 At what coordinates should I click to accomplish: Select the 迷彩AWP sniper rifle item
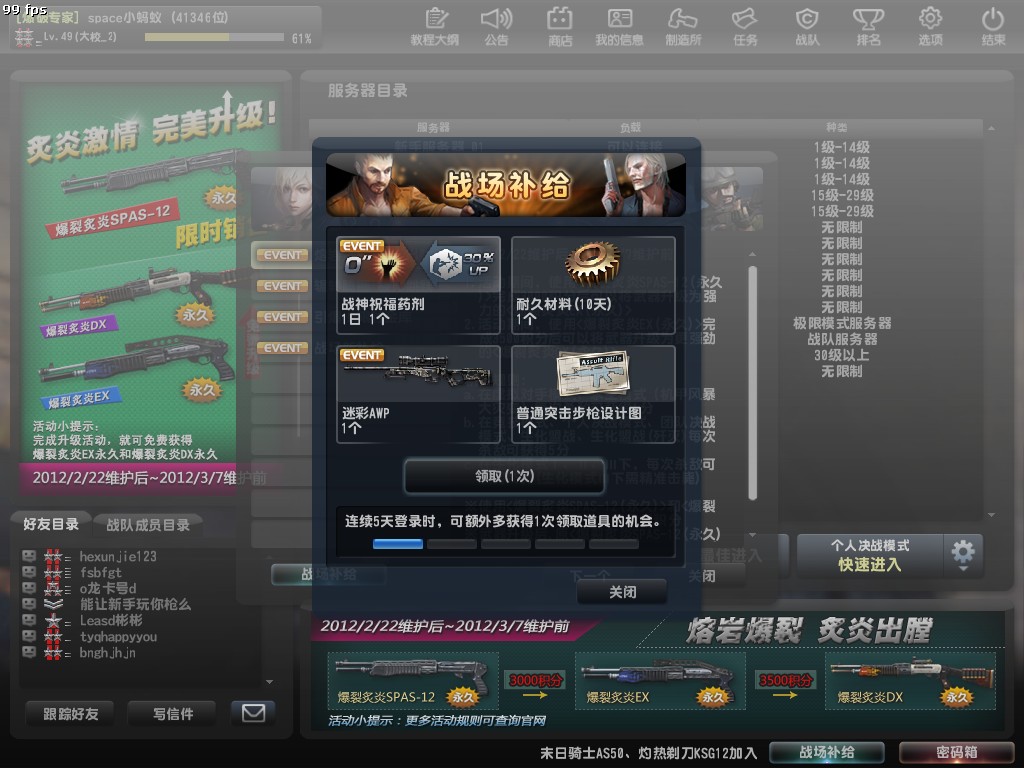pyautogui.click(x=419, y=394)
